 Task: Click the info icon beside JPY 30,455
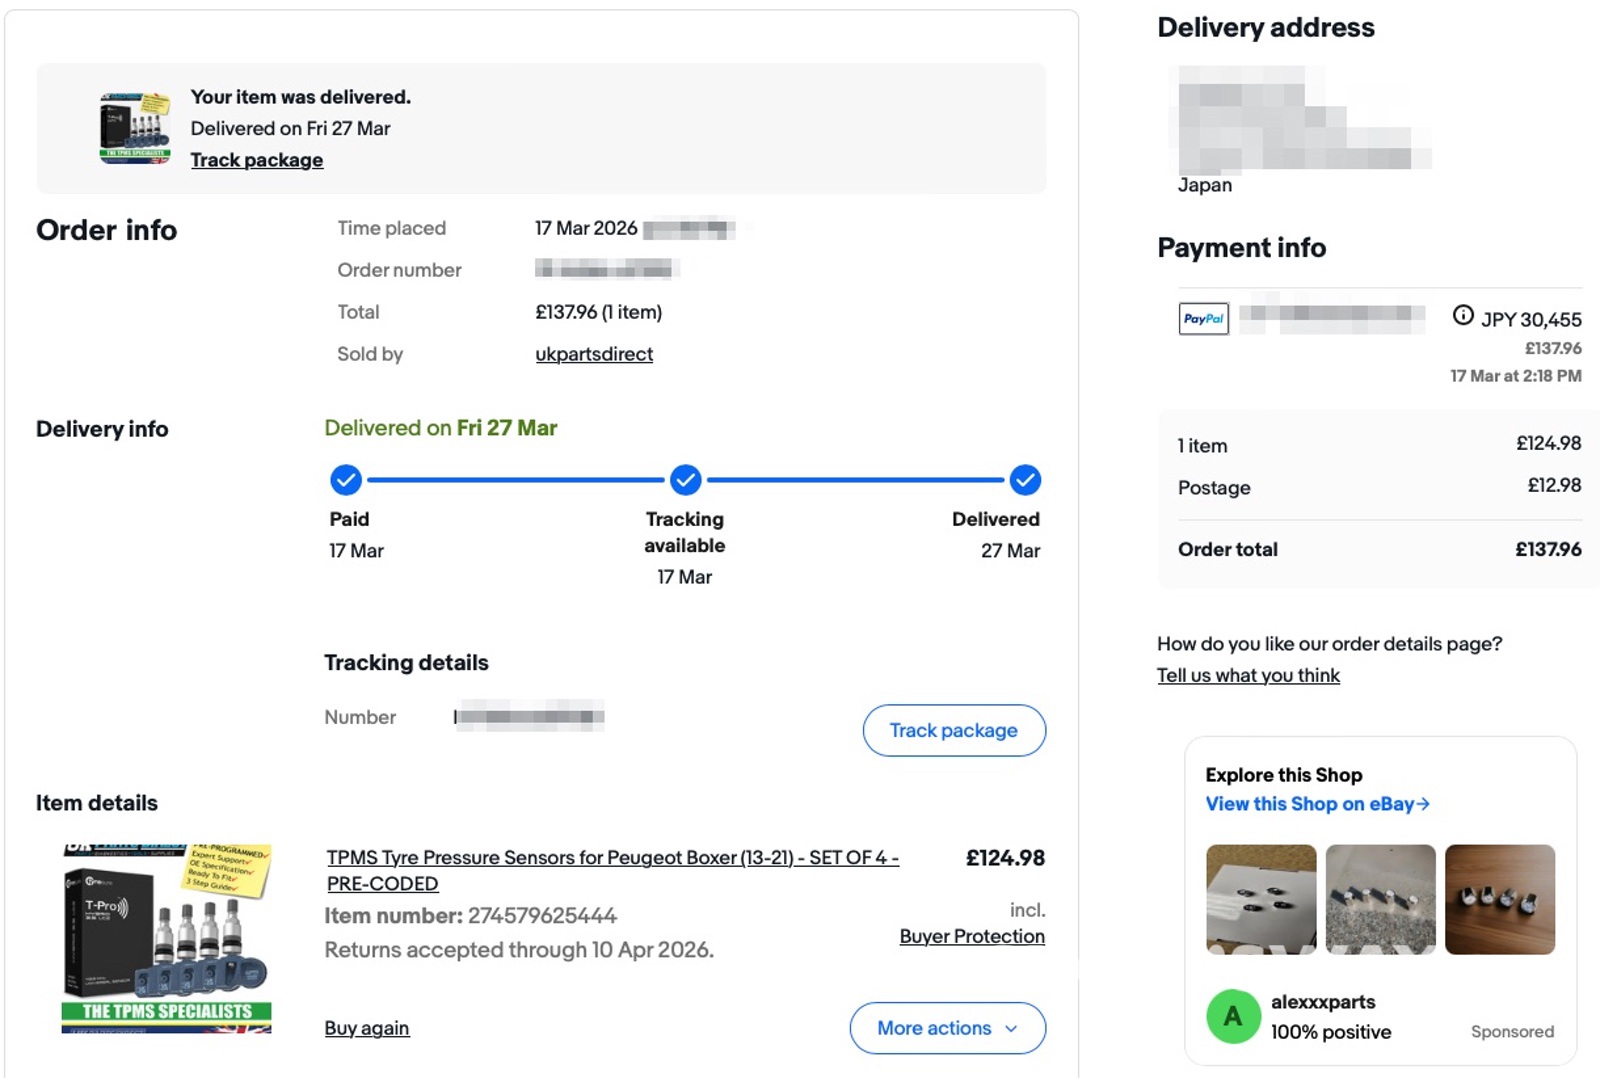[x=1463, y=316]
